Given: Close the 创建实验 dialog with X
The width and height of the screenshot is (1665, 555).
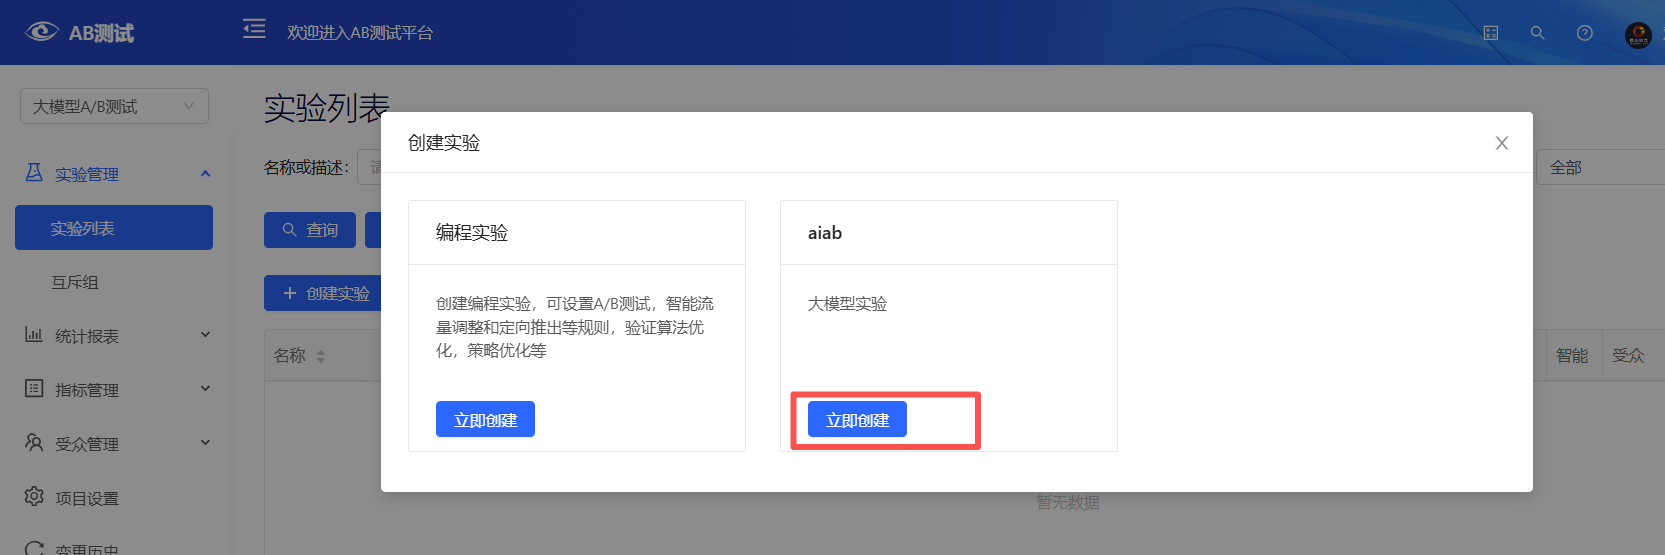Looking at the screenshot, I should [1501, 143].
